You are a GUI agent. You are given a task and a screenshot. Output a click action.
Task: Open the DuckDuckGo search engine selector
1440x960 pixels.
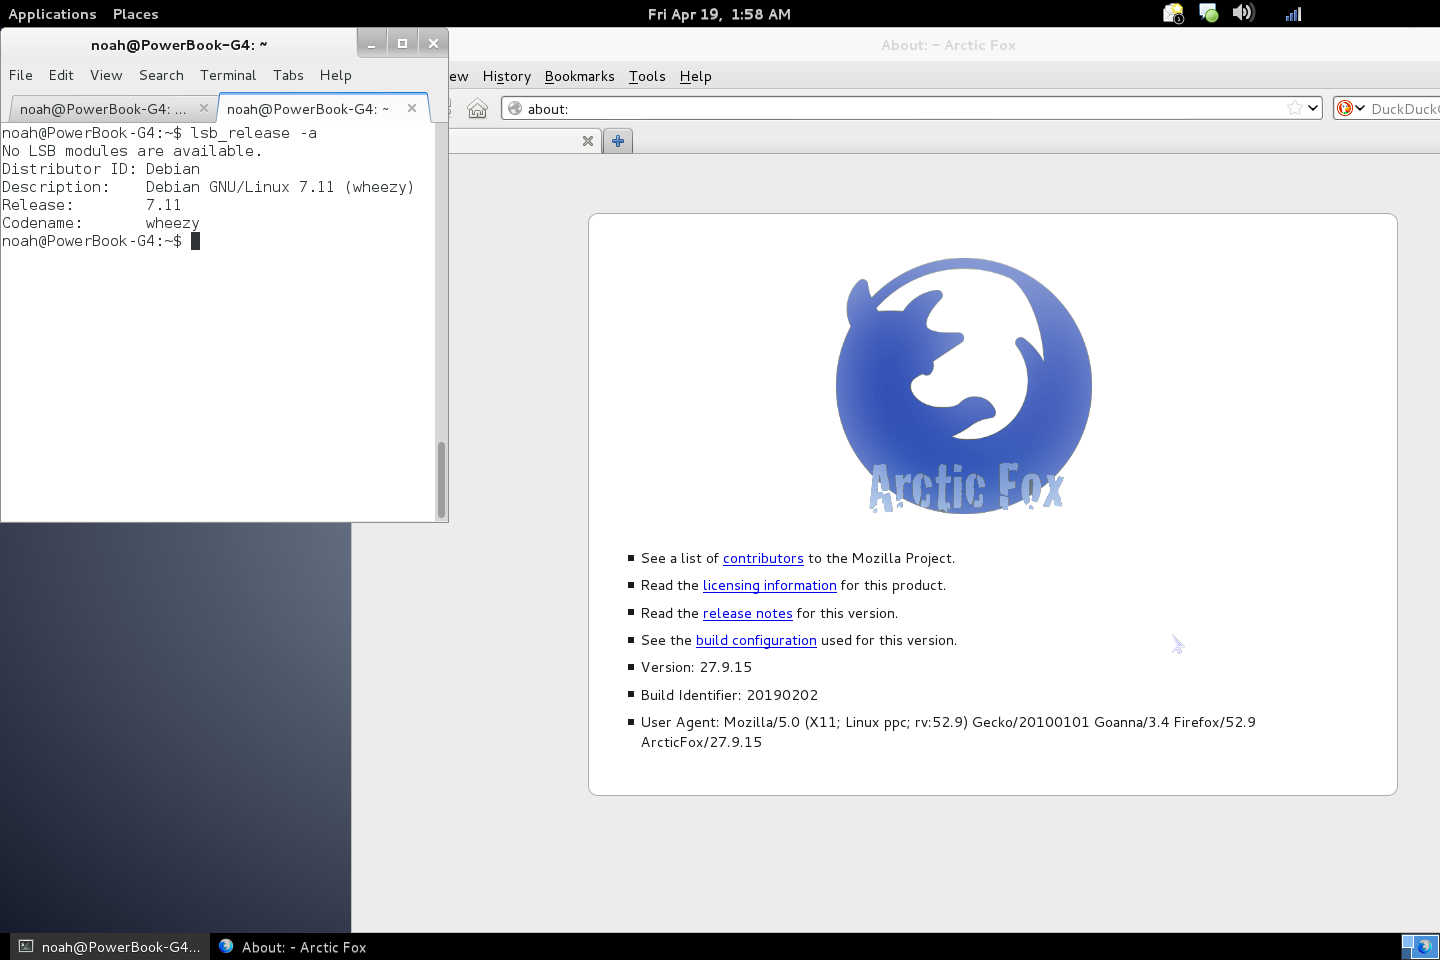(x=1351, y=108)
